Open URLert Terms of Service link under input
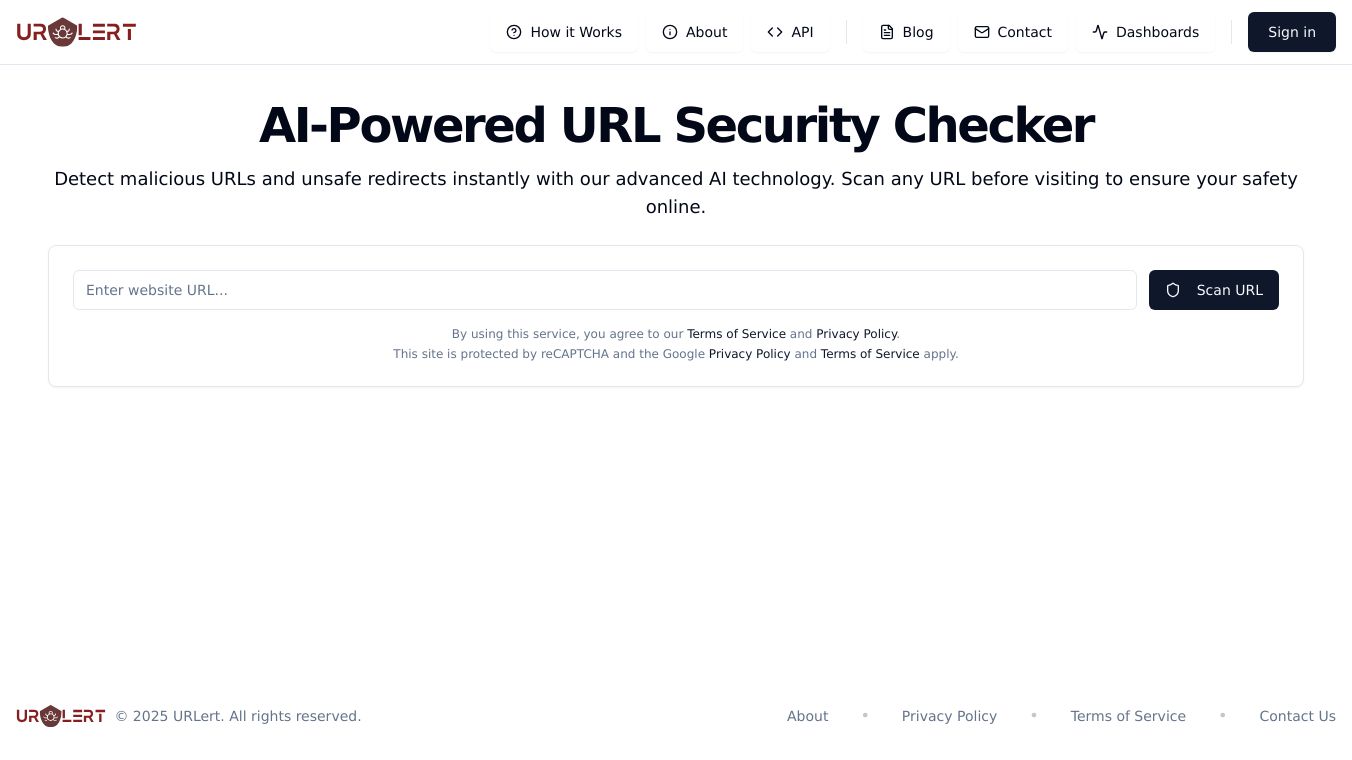 point(736,334)
